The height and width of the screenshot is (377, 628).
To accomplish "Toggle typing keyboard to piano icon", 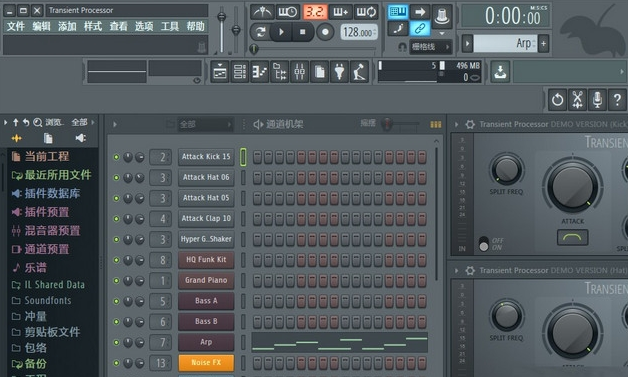I will tap(398, 12).
